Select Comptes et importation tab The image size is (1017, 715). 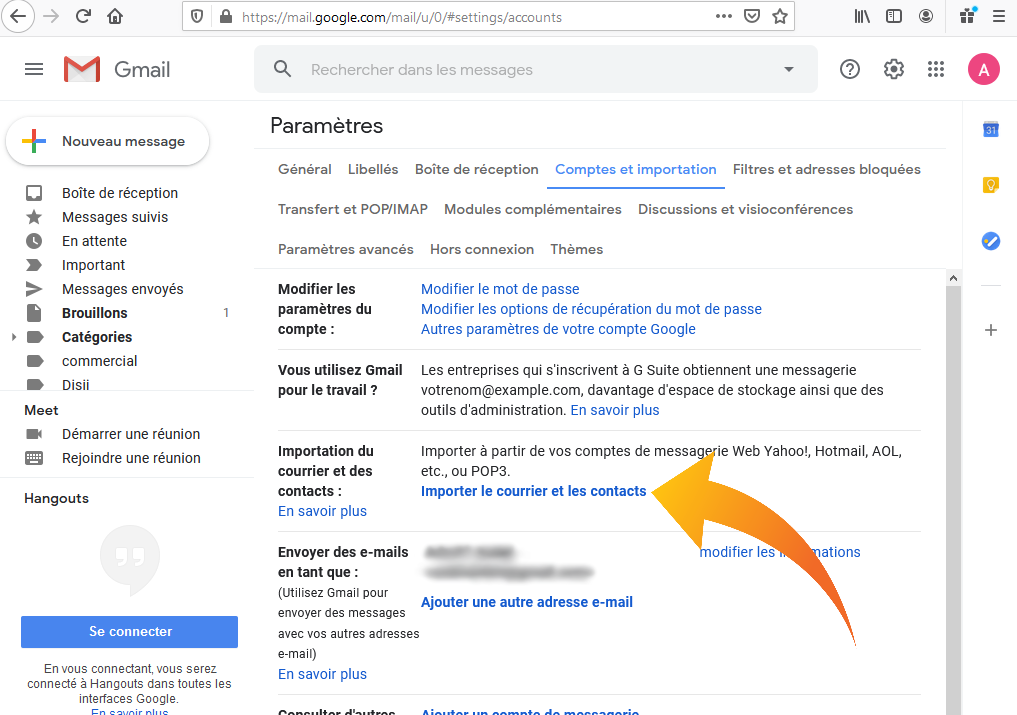click(636, 169)
